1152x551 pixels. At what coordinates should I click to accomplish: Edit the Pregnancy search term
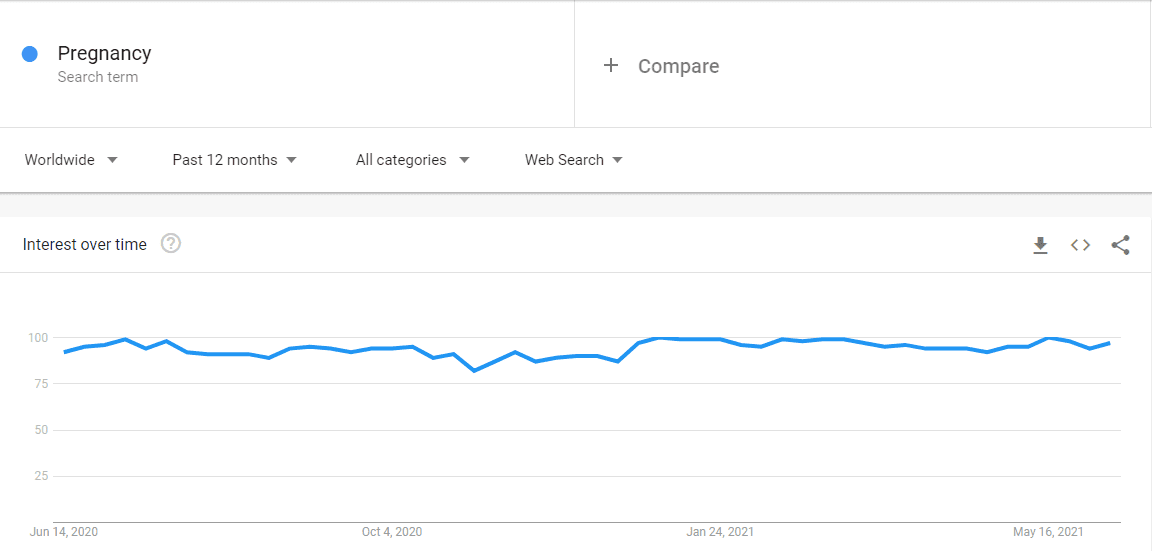coord(104,53)
